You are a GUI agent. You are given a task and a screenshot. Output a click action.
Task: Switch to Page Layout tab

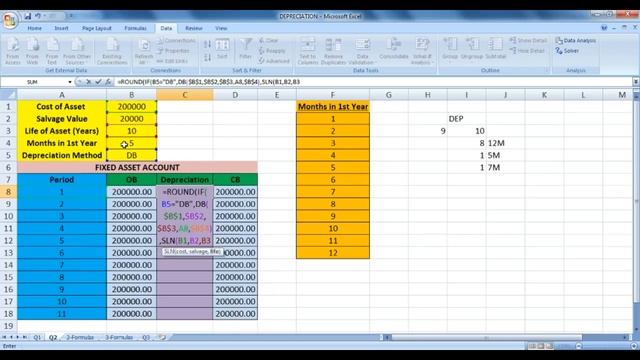pyautogui.click(x=97, y=28)
